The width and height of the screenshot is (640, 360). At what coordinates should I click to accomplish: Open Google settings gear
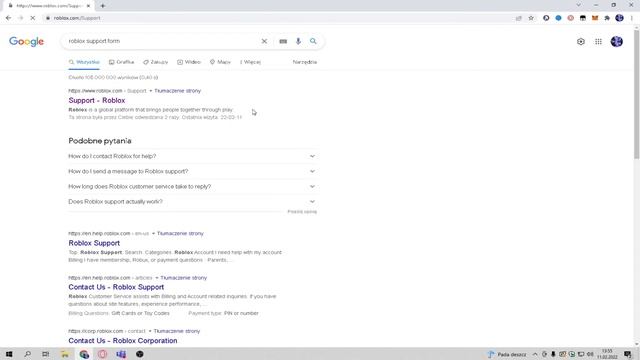pos(581,42)
